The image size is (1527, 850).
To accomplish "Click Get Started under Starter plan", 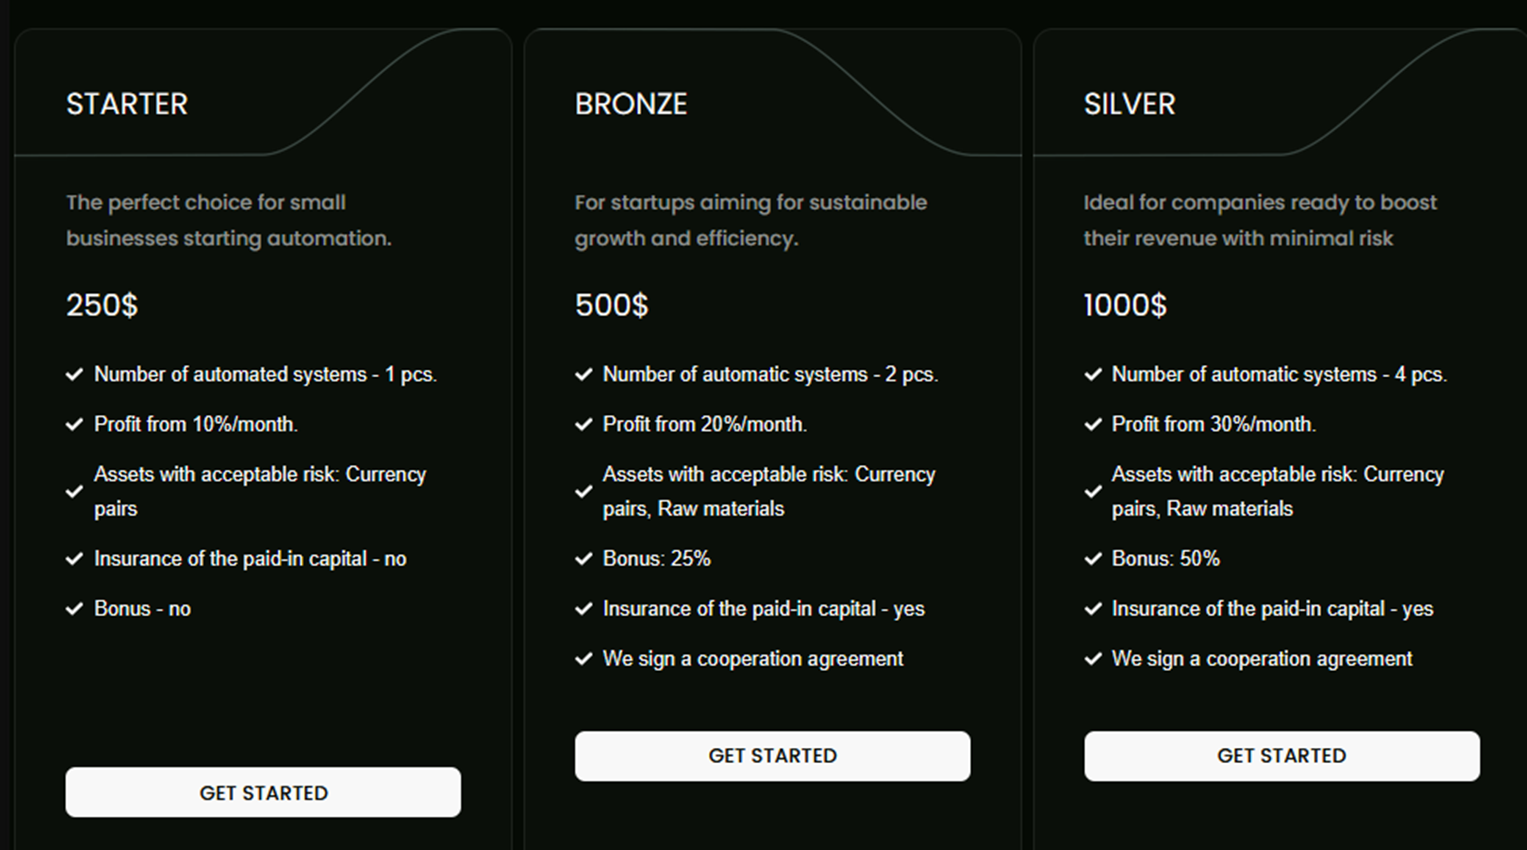I will (263, 792).
